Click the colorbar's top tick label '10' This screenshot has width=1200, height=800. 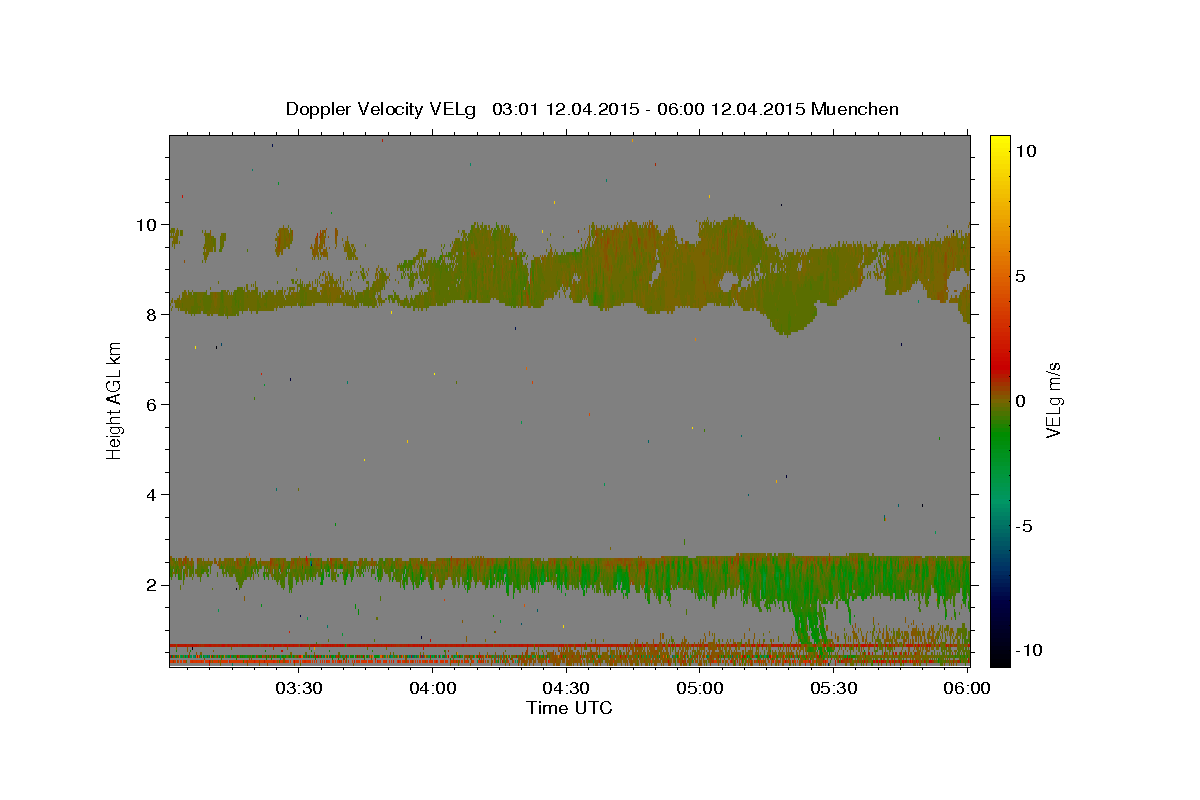coord(1024,151)
